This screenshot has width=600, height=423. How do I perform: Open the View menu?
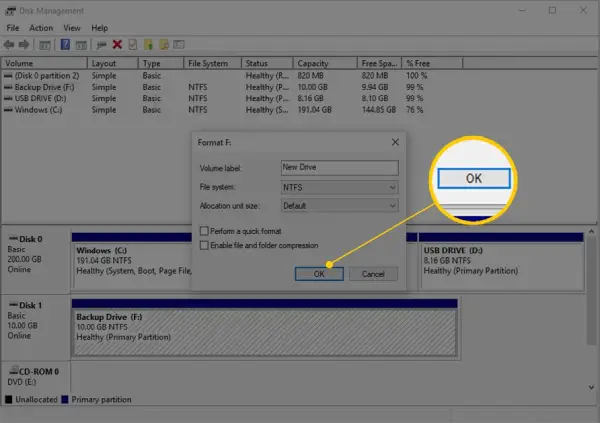[72, 28]
